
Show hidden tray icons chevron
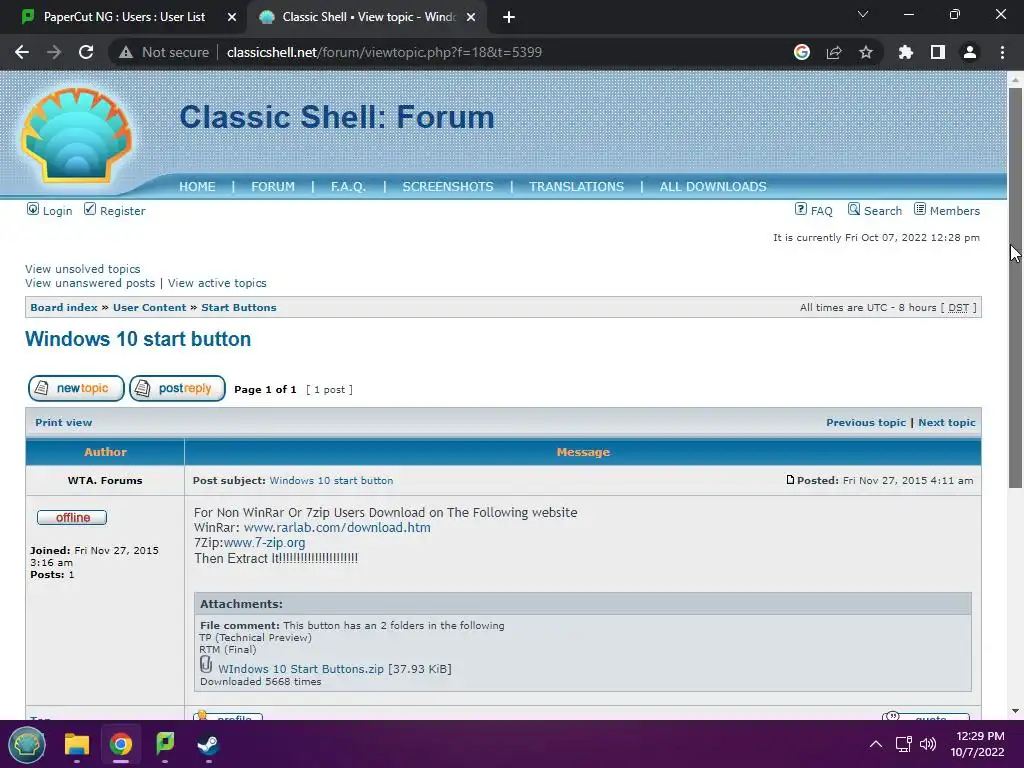[876, 744]
